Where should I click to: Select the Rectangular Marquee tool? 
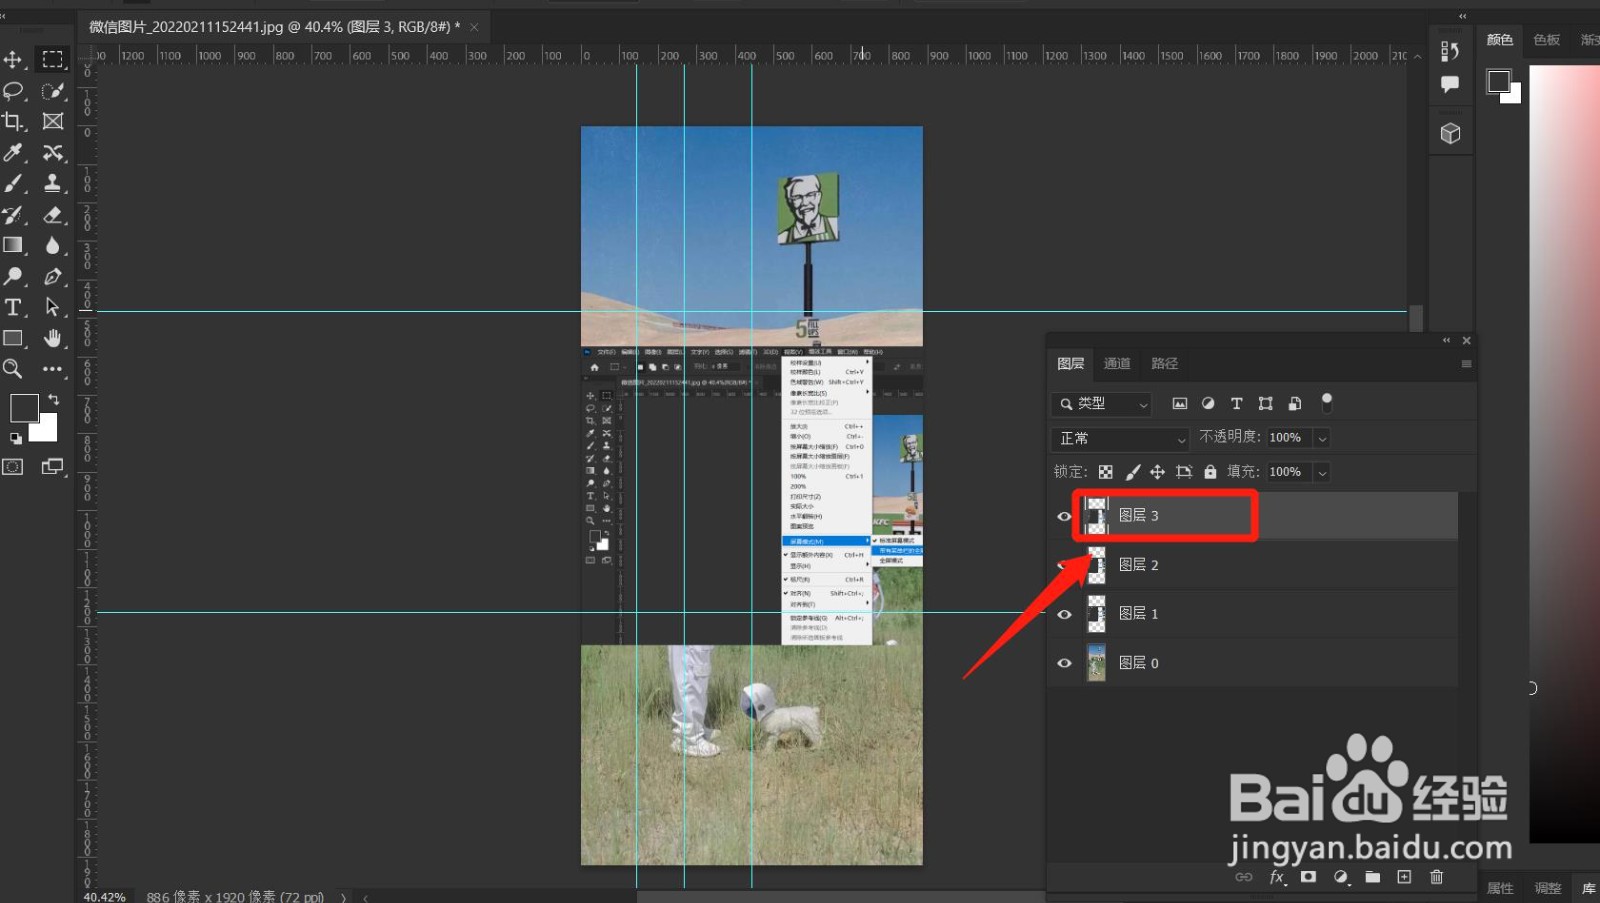point(53,59)
